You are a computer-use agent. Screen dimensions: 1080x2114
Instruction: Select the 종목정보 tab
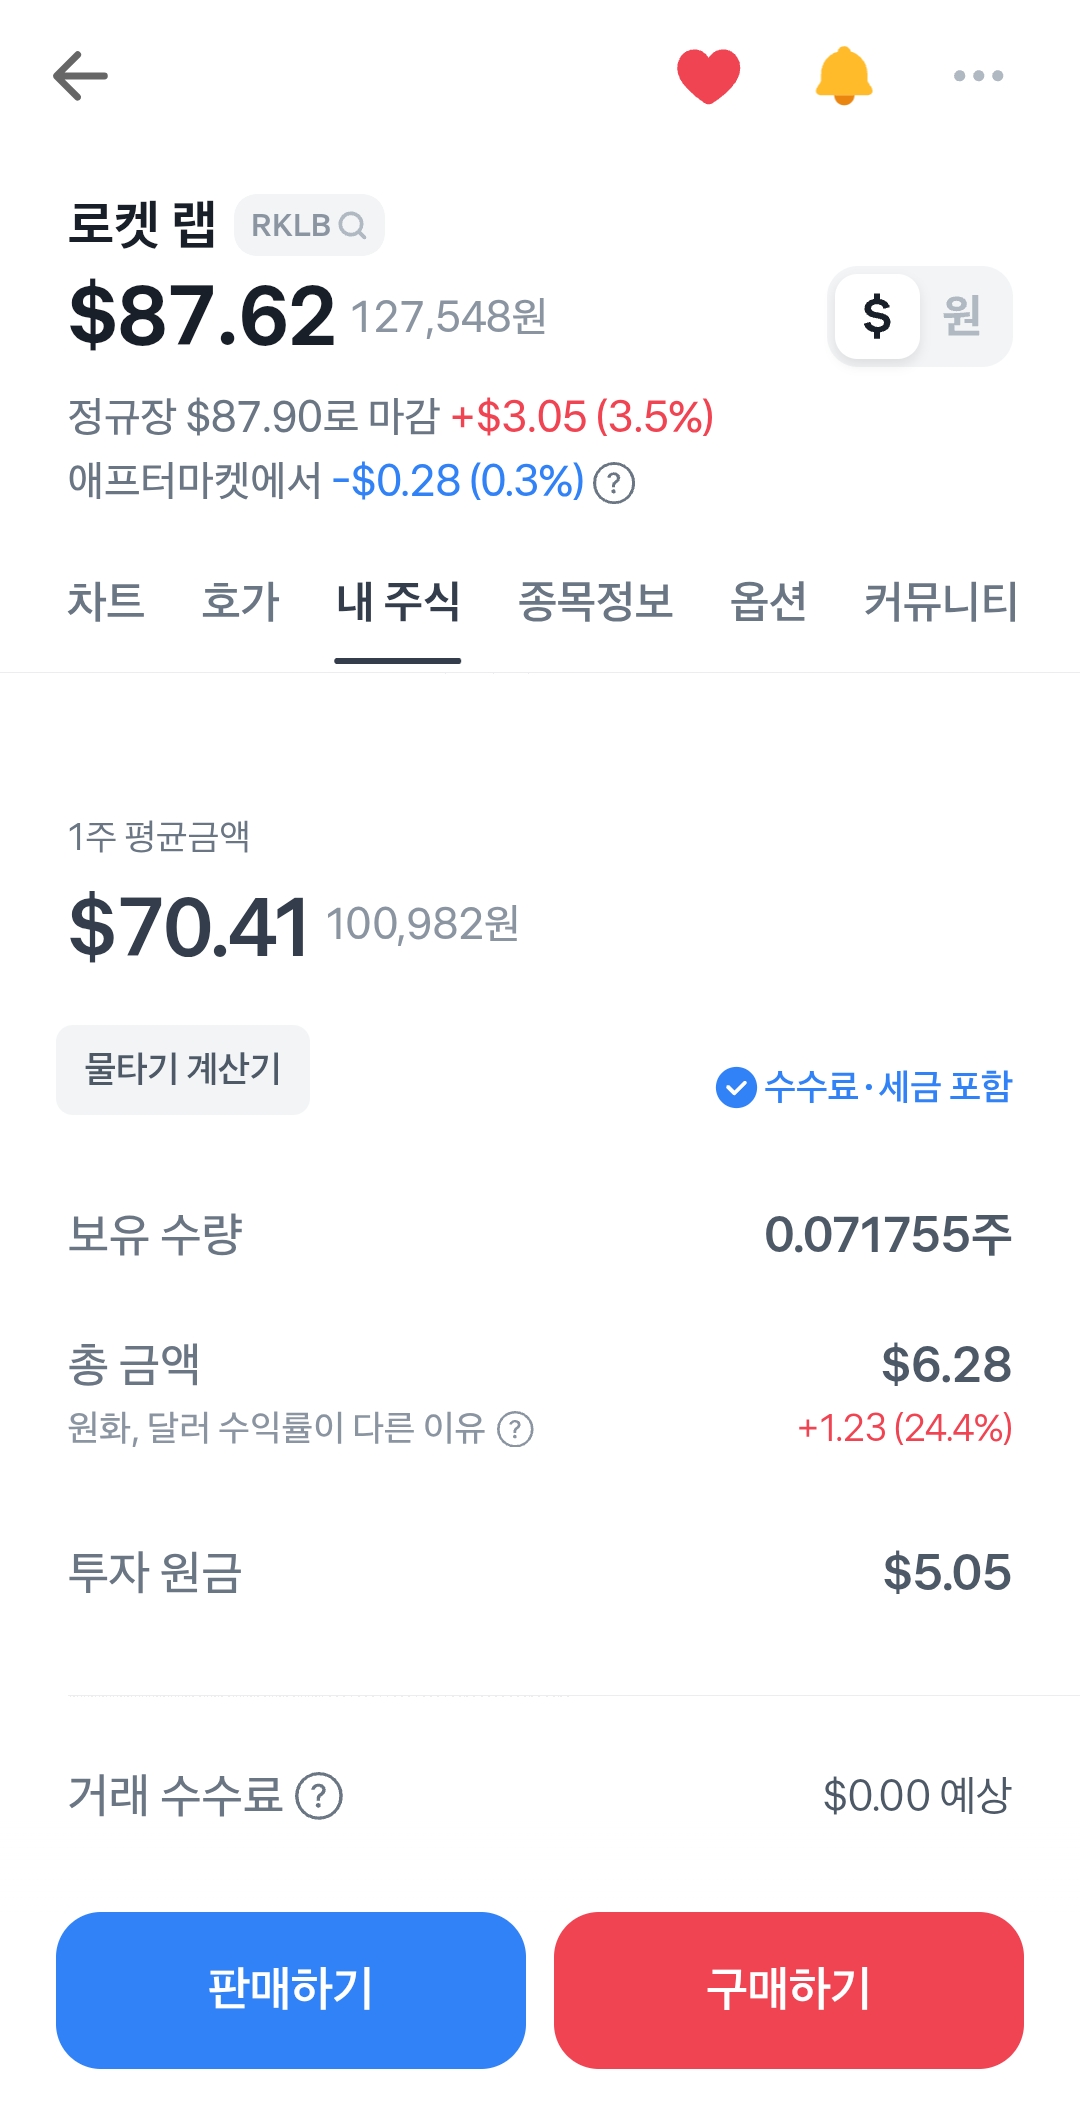pos(595,602)
